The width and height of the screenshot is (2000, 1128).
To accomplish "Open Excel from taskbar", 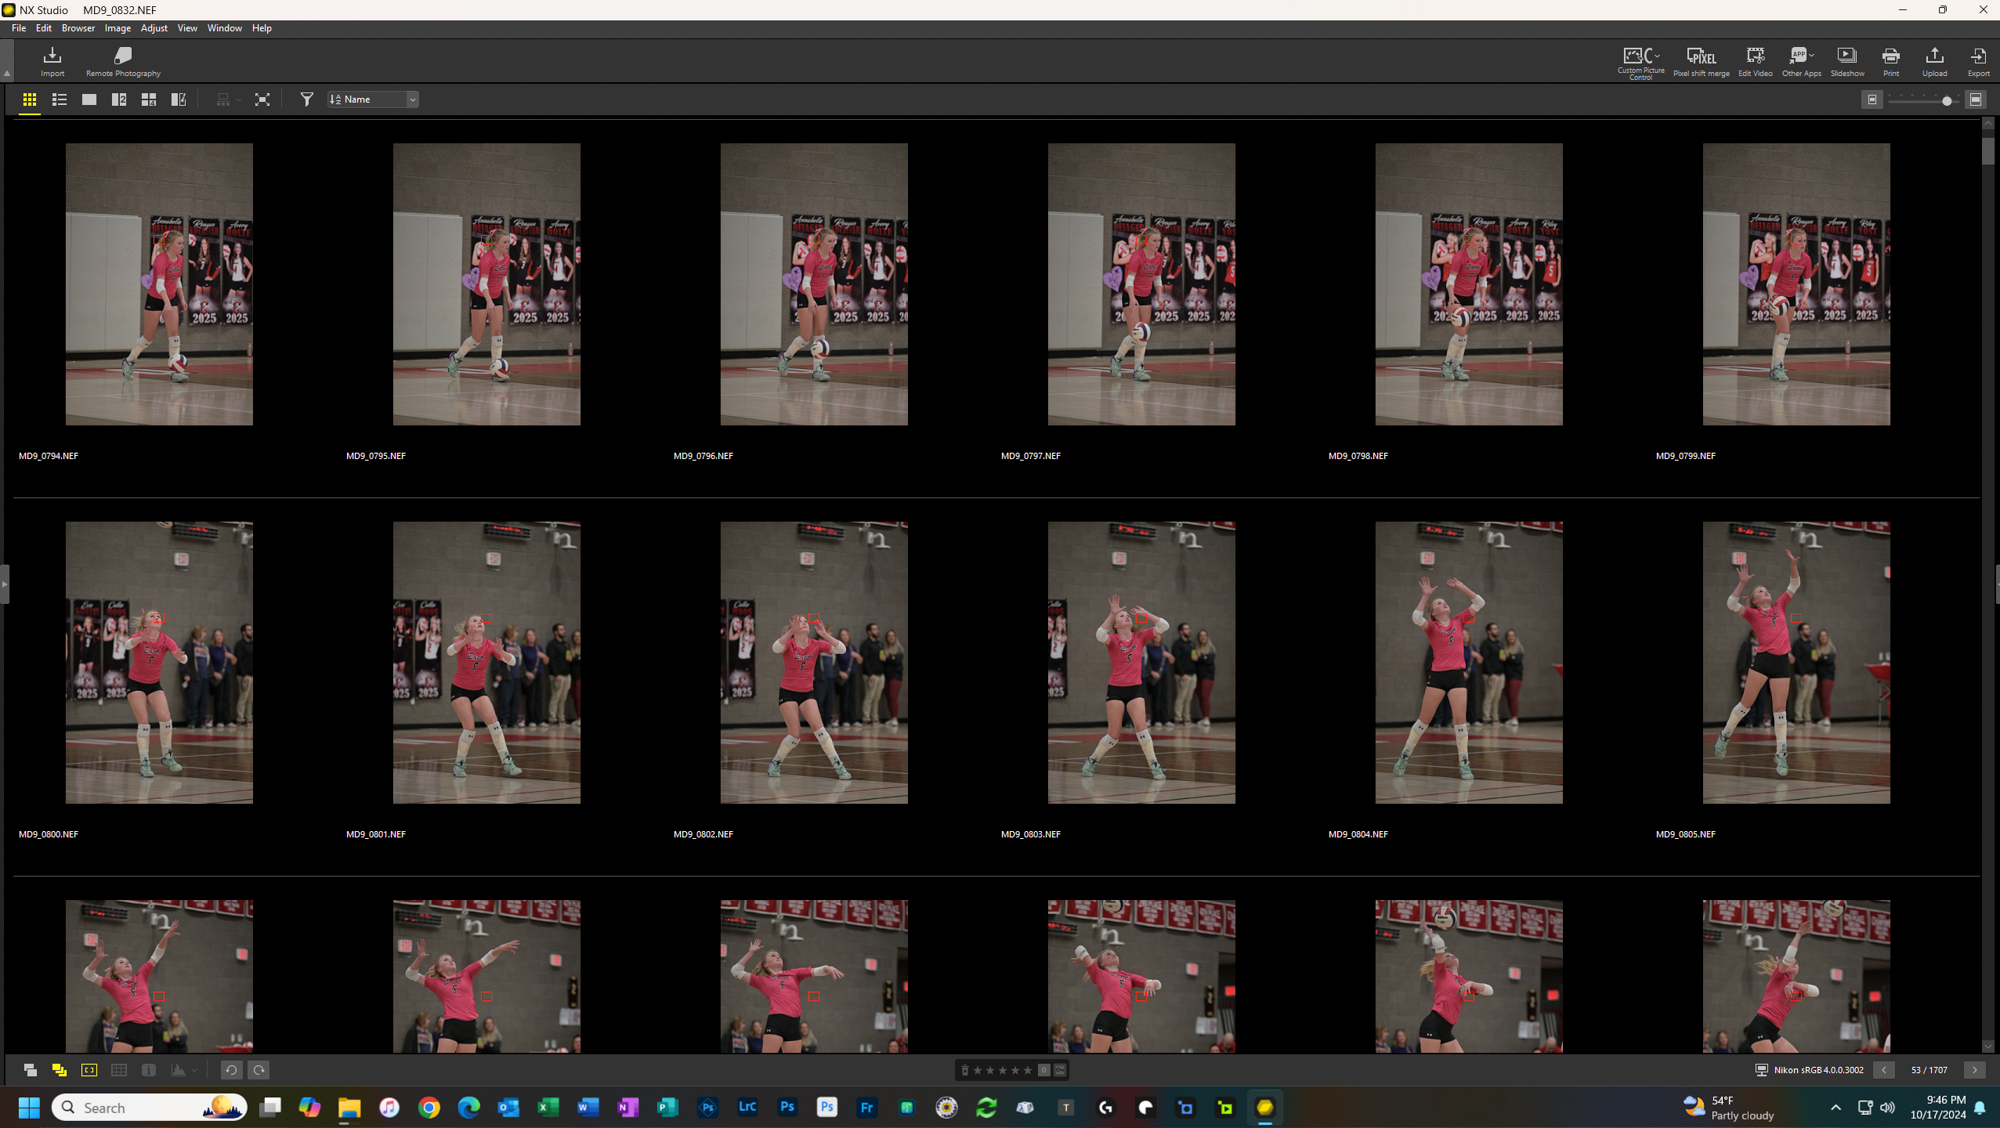I will coord(548,1107).
